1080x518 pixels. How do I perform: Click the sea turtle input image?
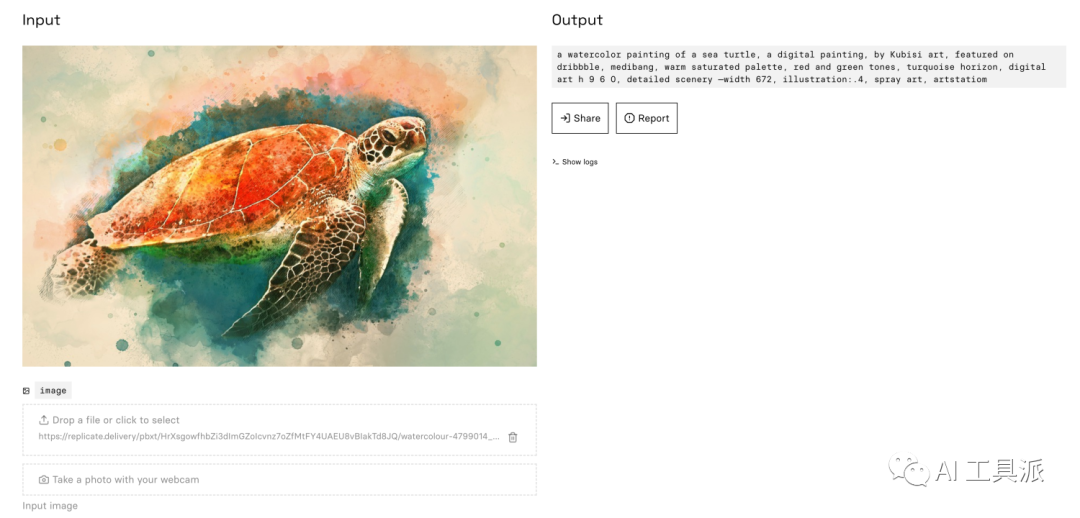pyautogui.click(x=280, y=206)
